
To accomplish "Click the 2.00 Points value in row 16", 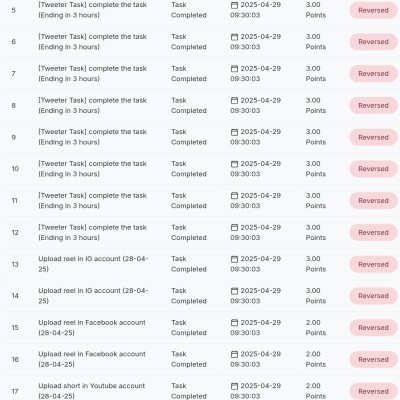I will [316, 359].
